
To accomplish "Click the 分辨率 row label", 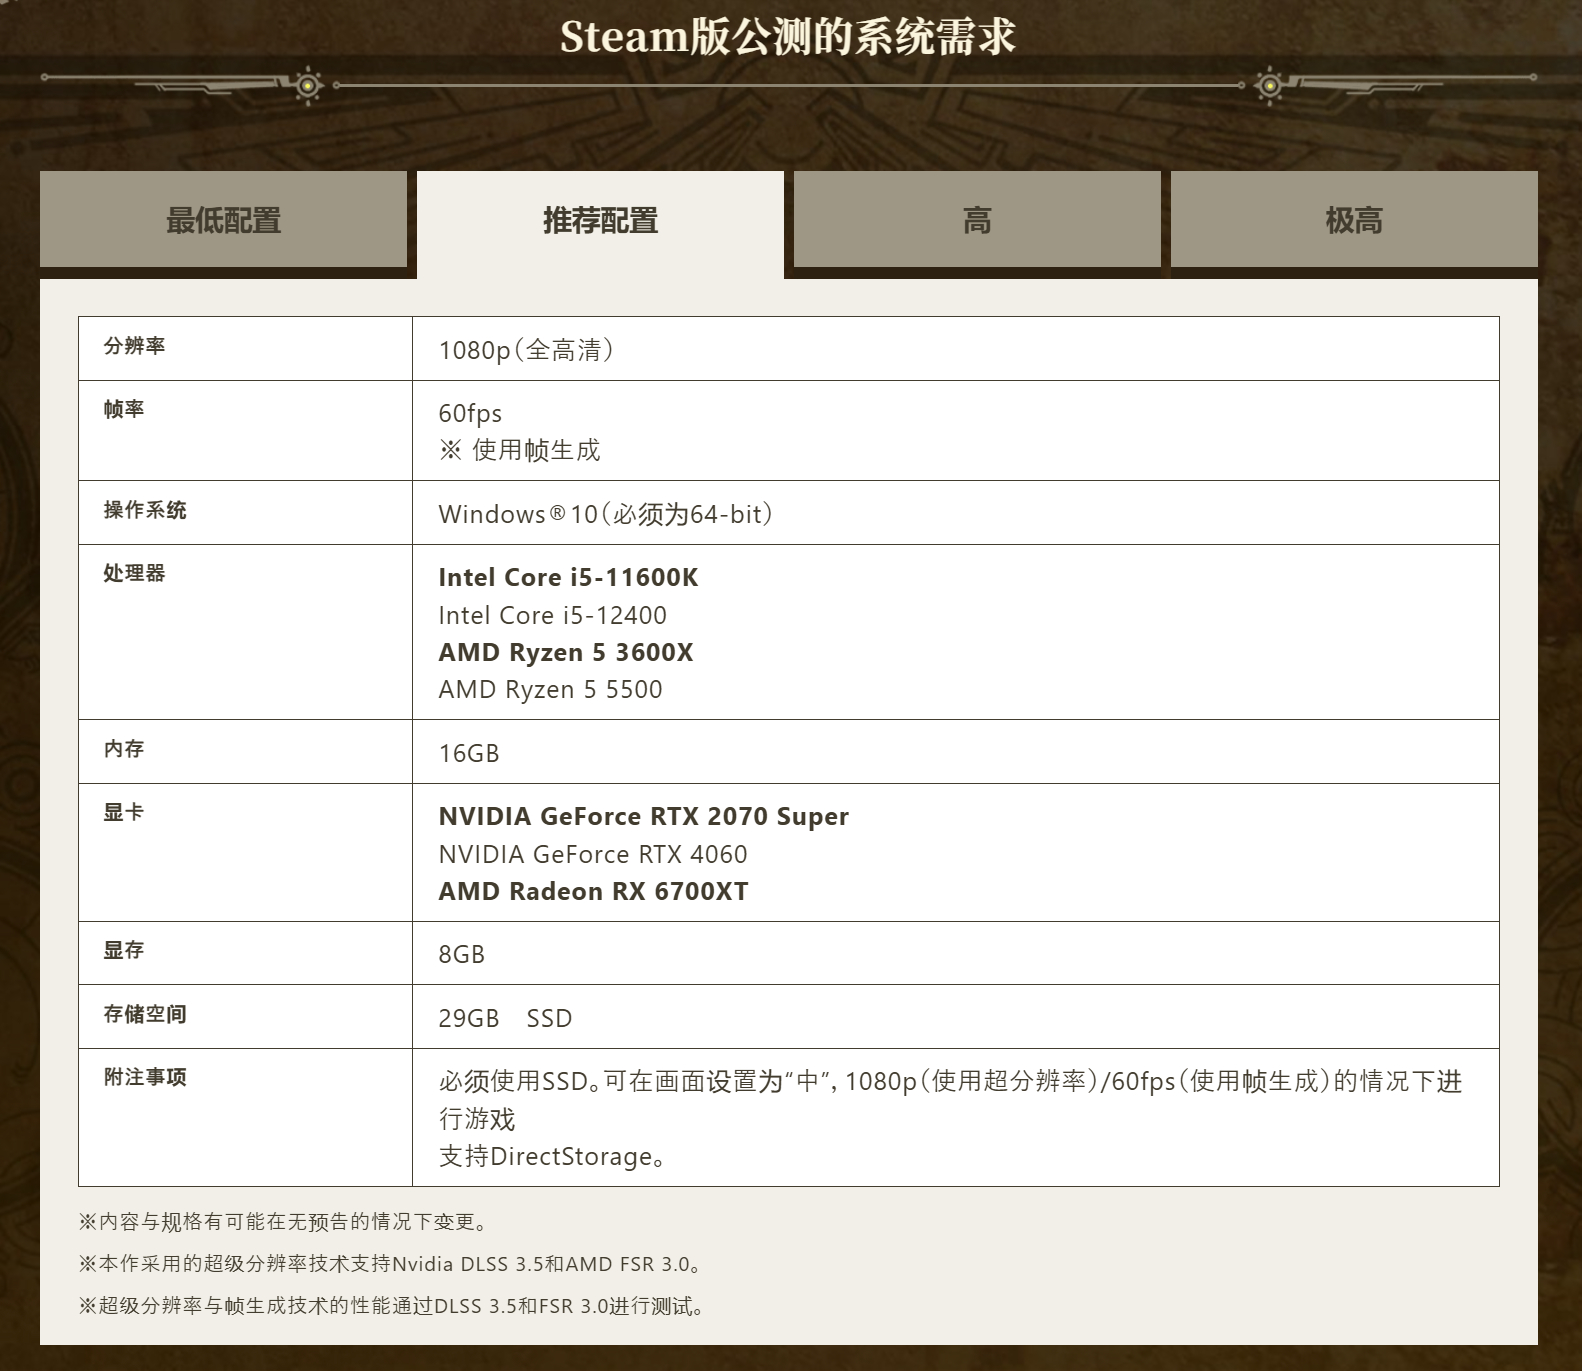I will coord(135,346).
